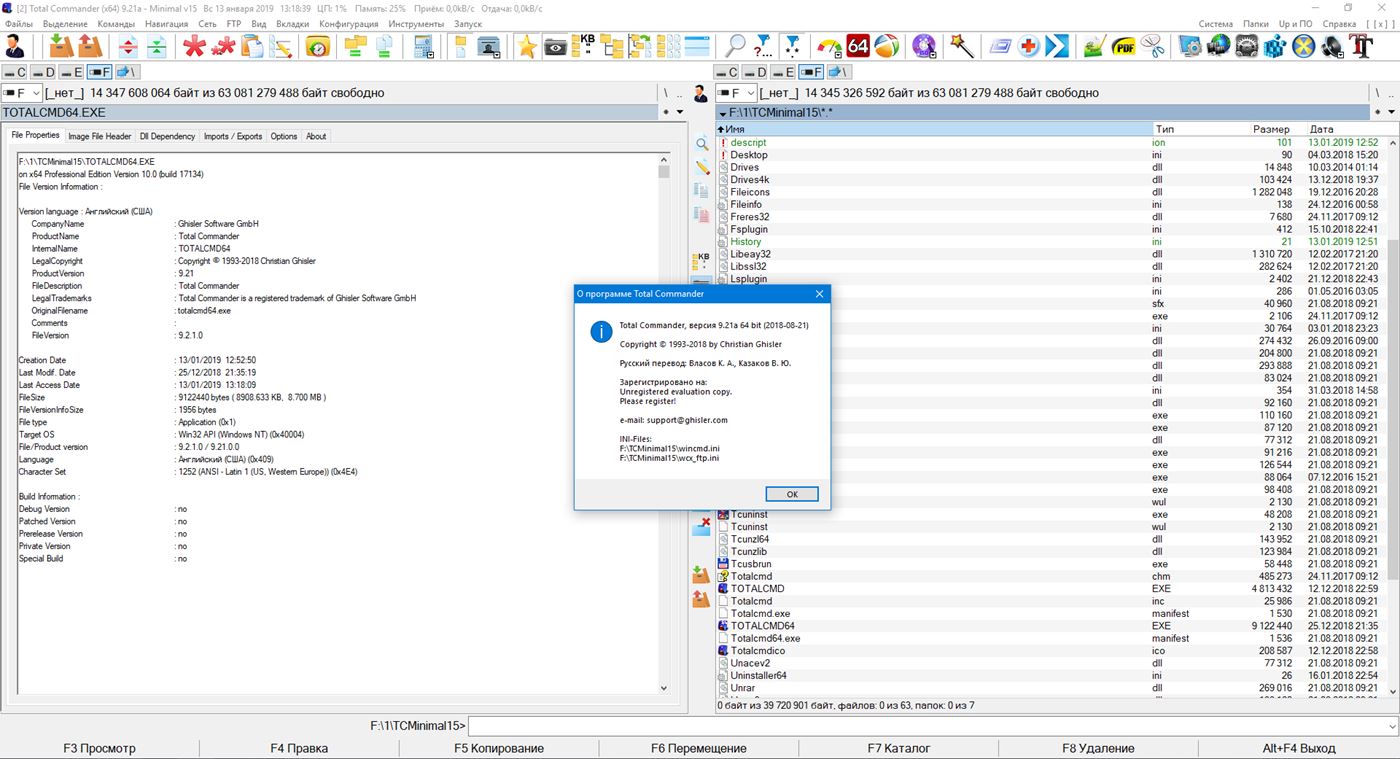Click the calculator toolbar icon

point(424,46)
